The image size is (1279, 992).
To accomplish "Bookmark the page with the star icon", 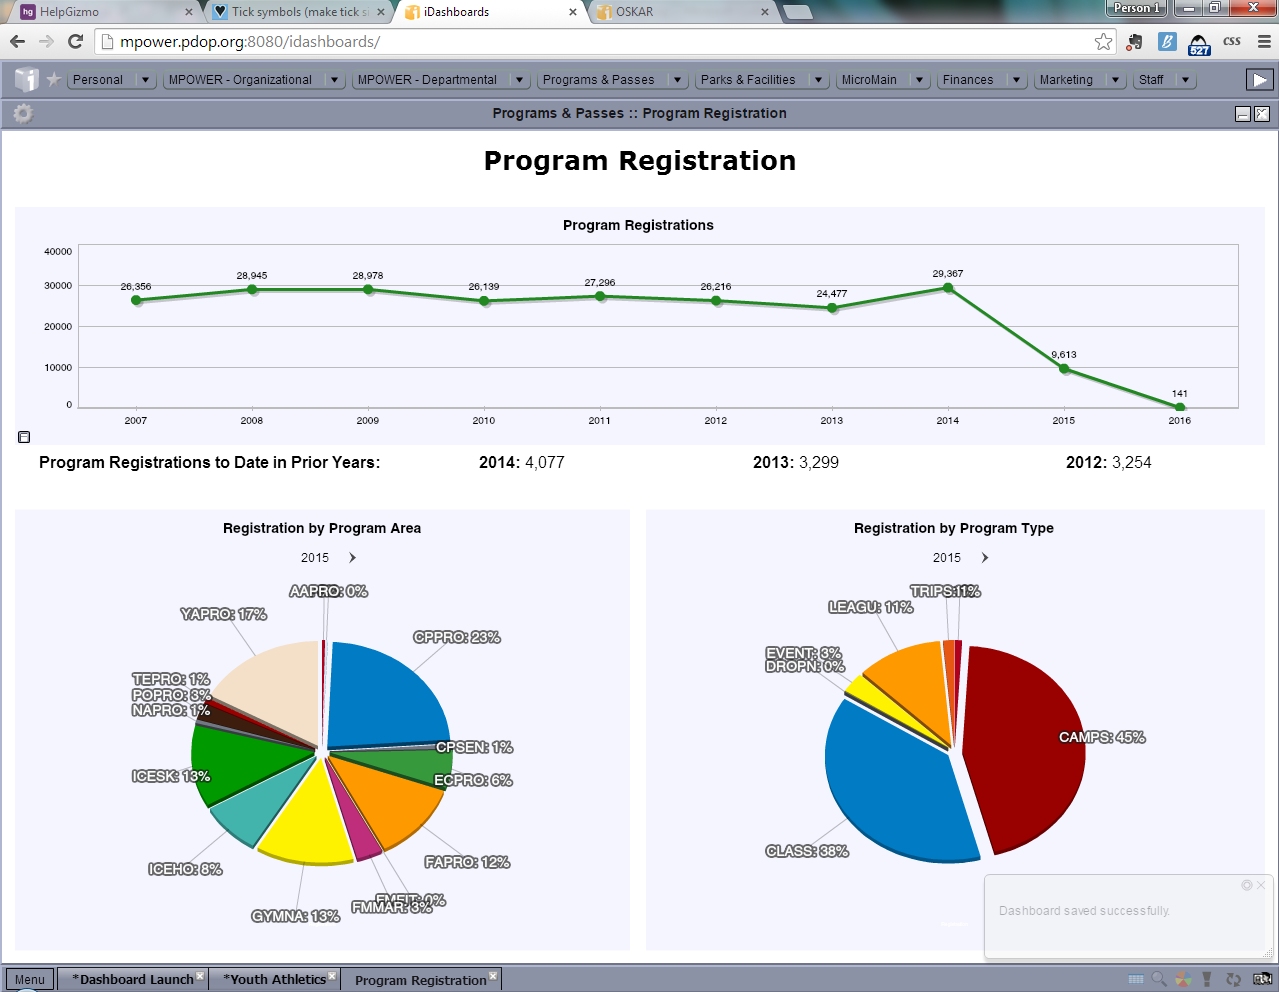I will 1103,42.
